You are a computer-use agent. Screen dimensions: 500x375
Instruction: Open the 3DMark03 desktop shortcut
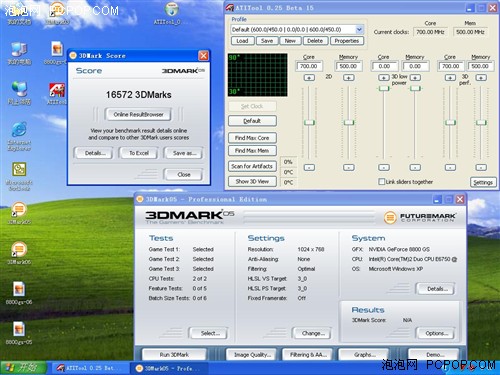(57, 13)
